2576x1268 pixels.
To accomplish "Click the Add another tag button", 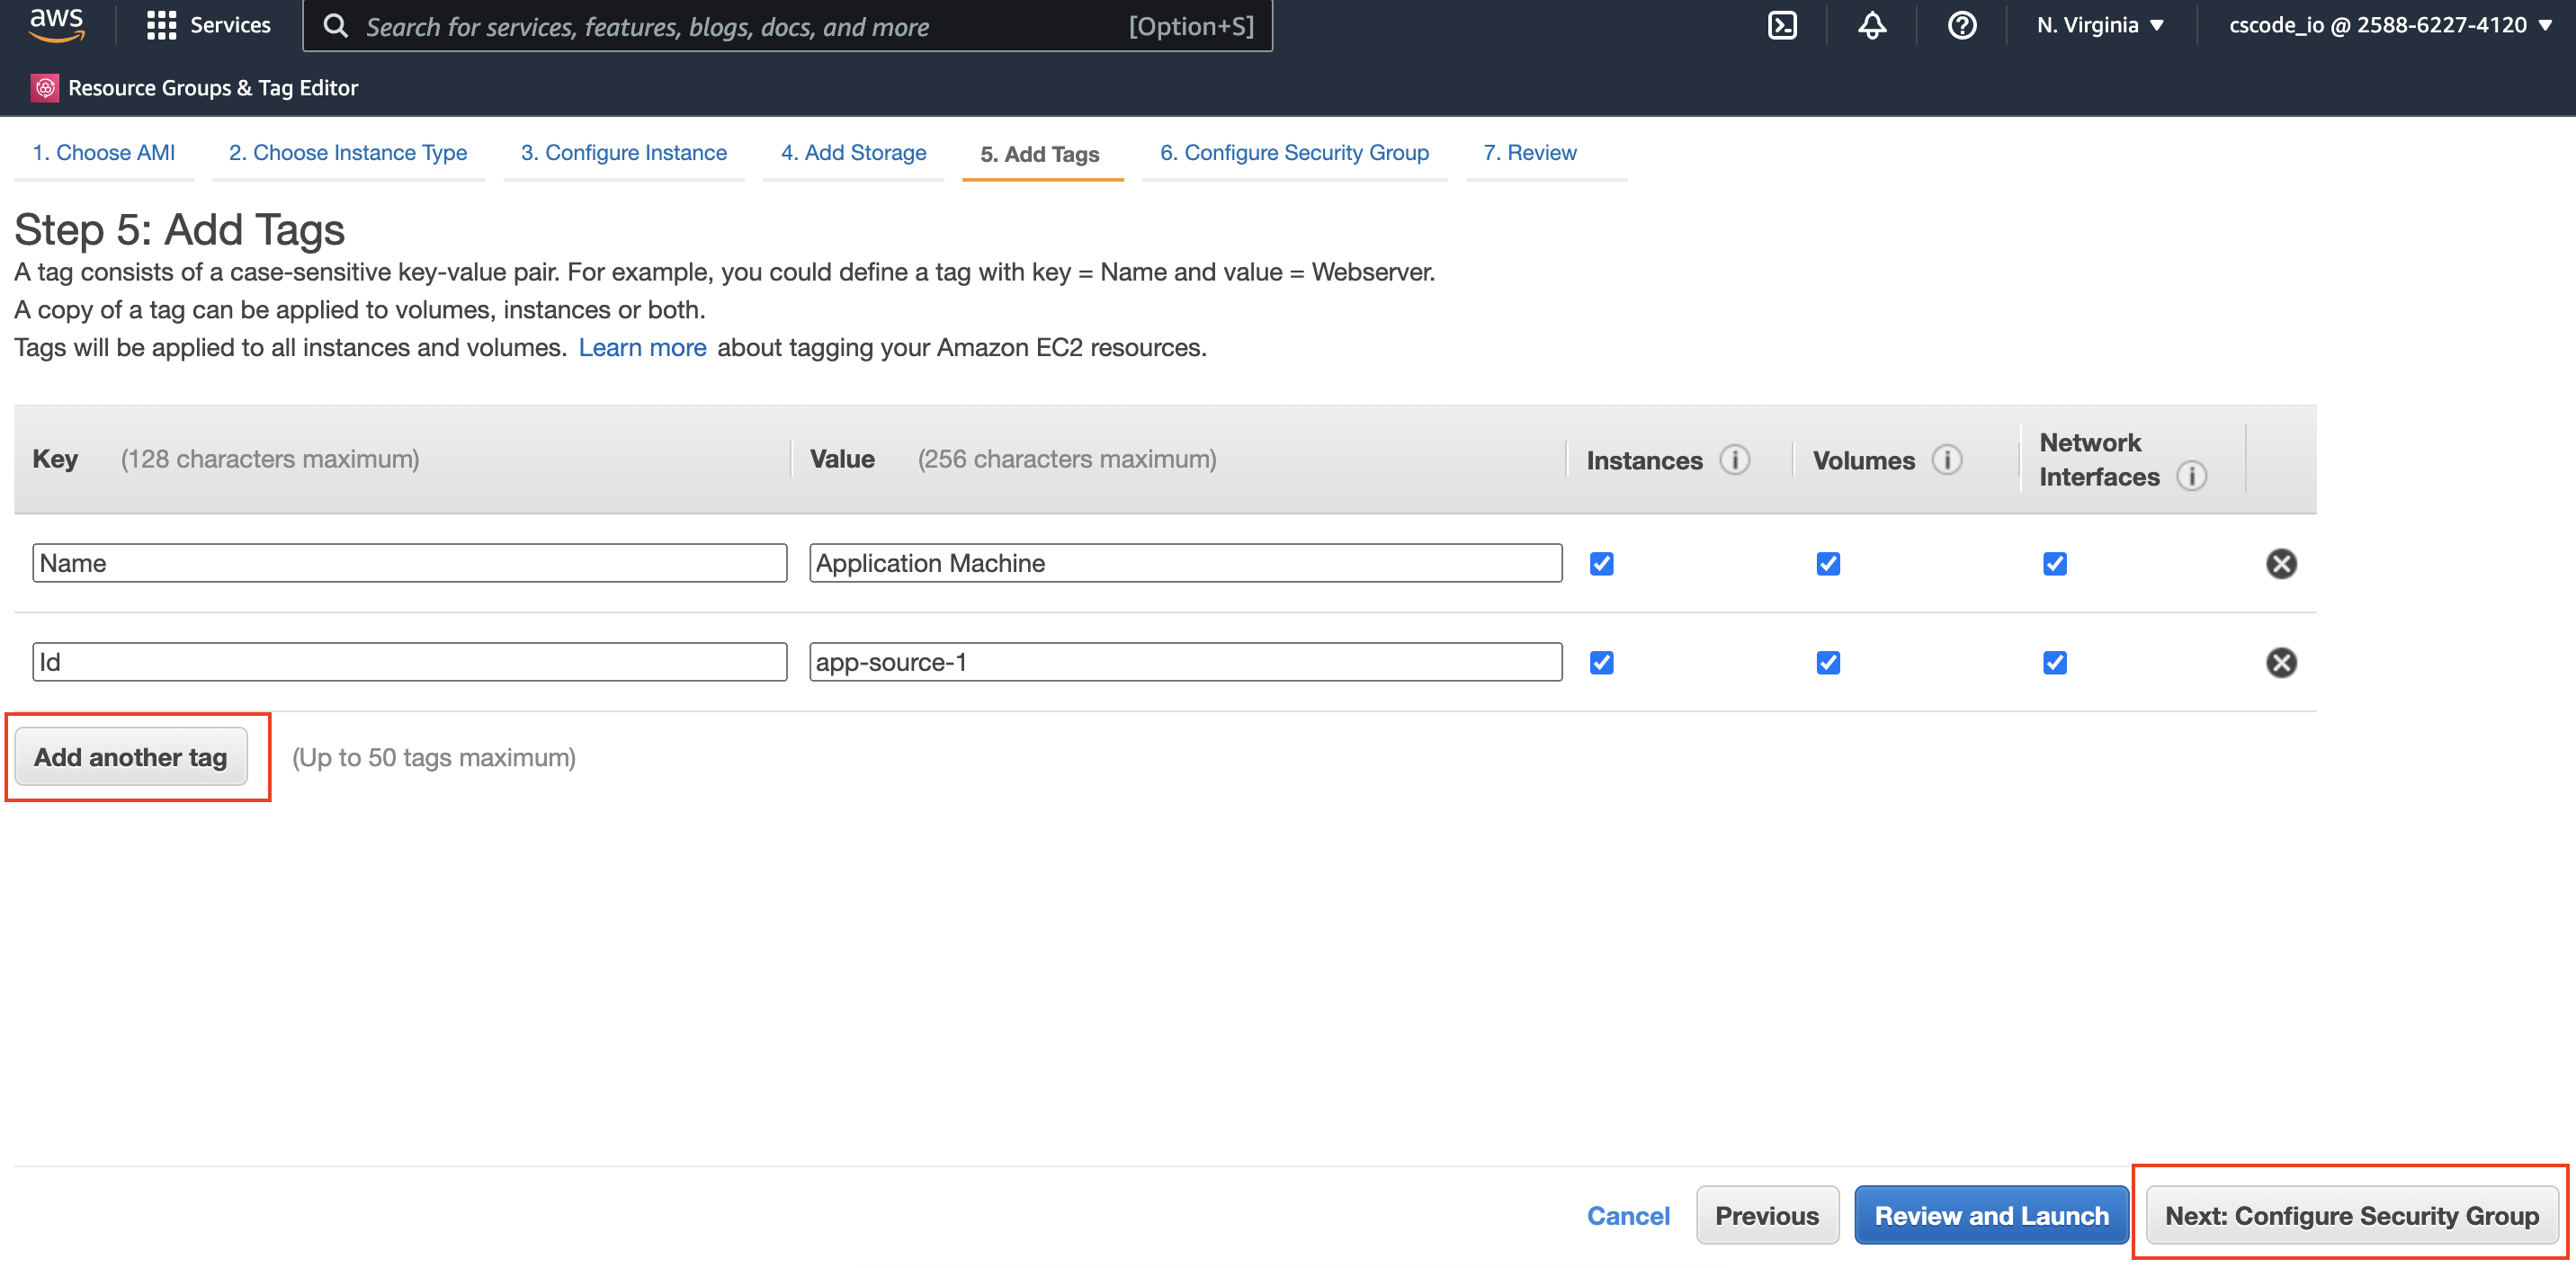I will pyautogui.click(x=130, y=757).
